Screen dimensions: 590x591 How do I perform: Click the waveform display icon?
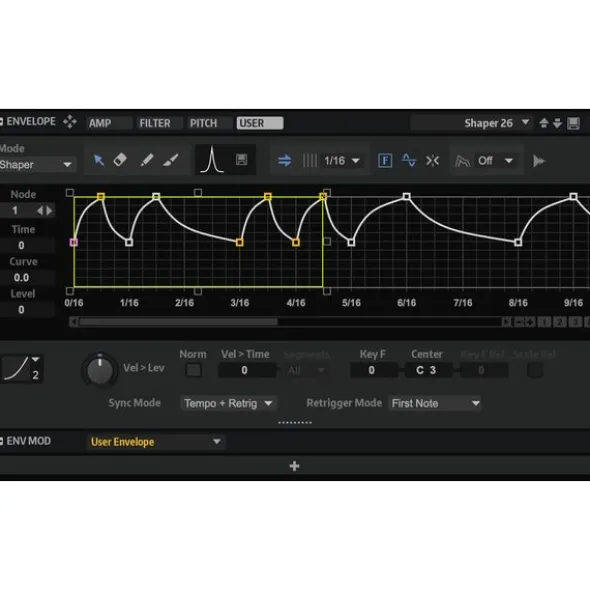coord(409,161)
